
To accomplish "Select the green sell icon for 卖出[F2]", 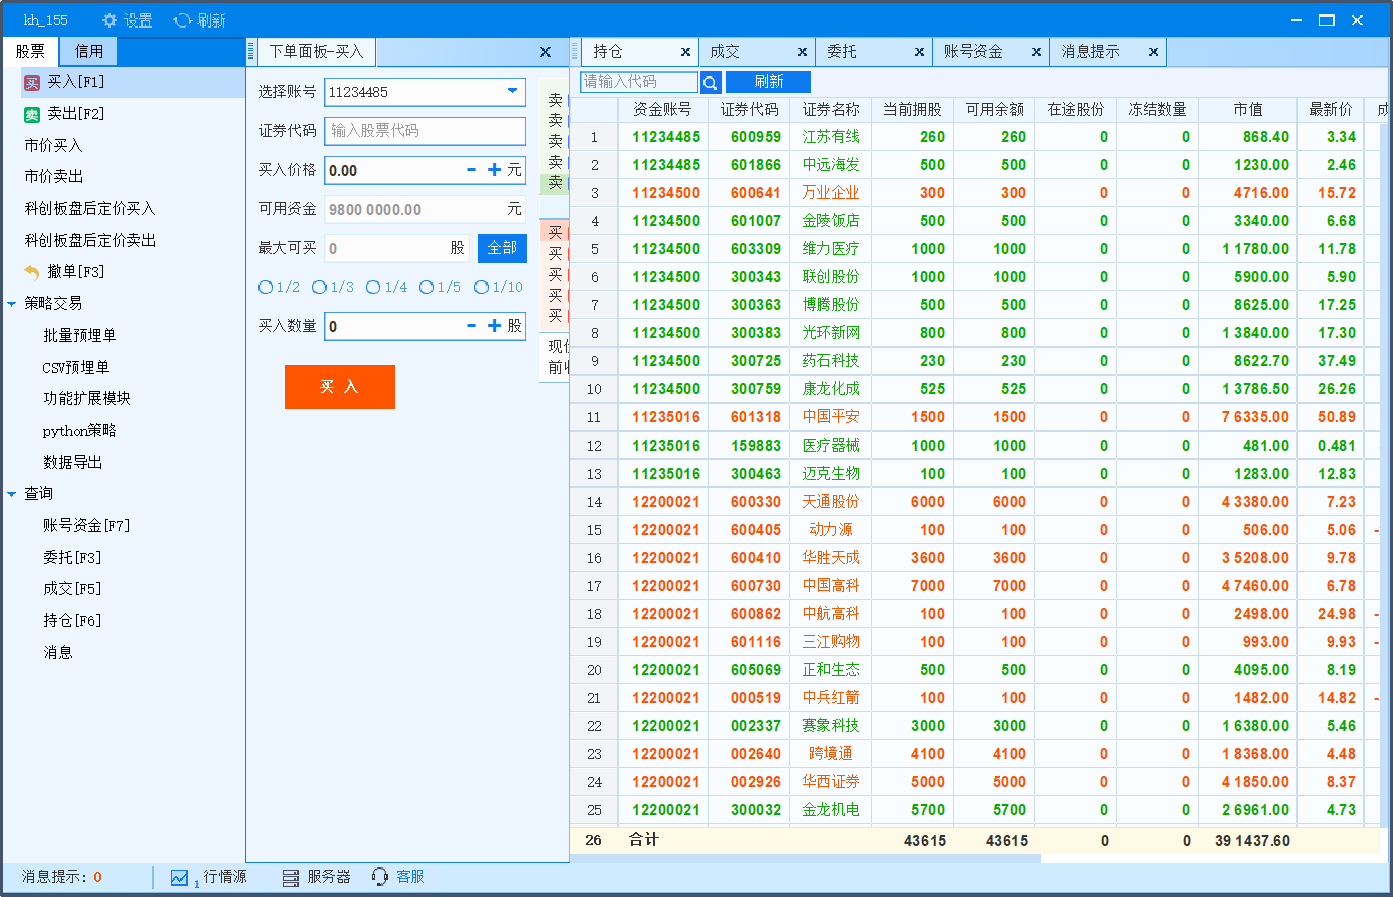I will [x=32, y=115].
